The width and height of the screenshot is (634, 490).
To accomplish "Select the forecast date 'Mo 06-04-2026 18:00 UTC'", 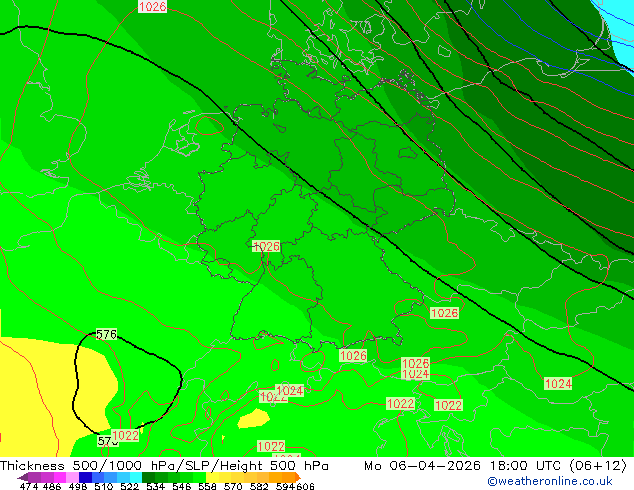I will [463, 466].
